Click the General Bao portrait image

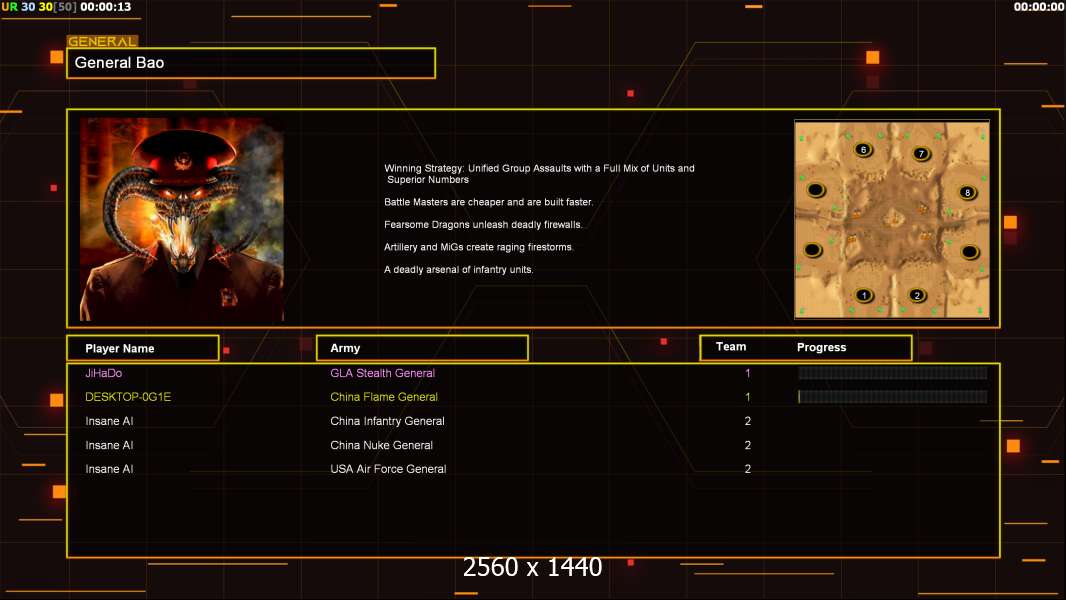pos(182,219)
